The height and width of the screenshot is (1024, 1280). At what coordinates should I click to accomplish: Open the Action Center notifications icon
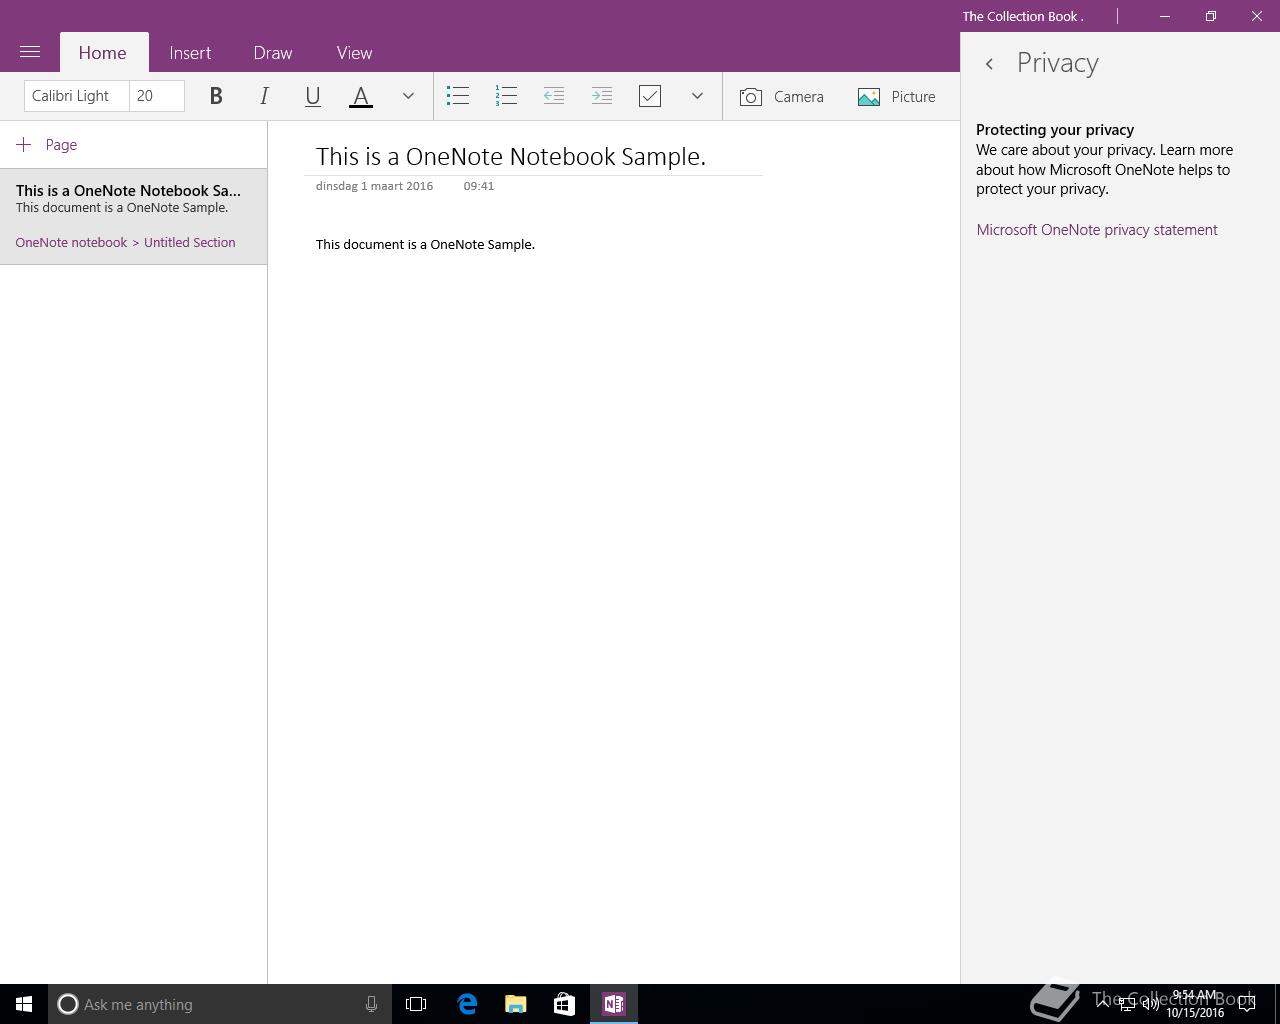click(1247, 1004)
